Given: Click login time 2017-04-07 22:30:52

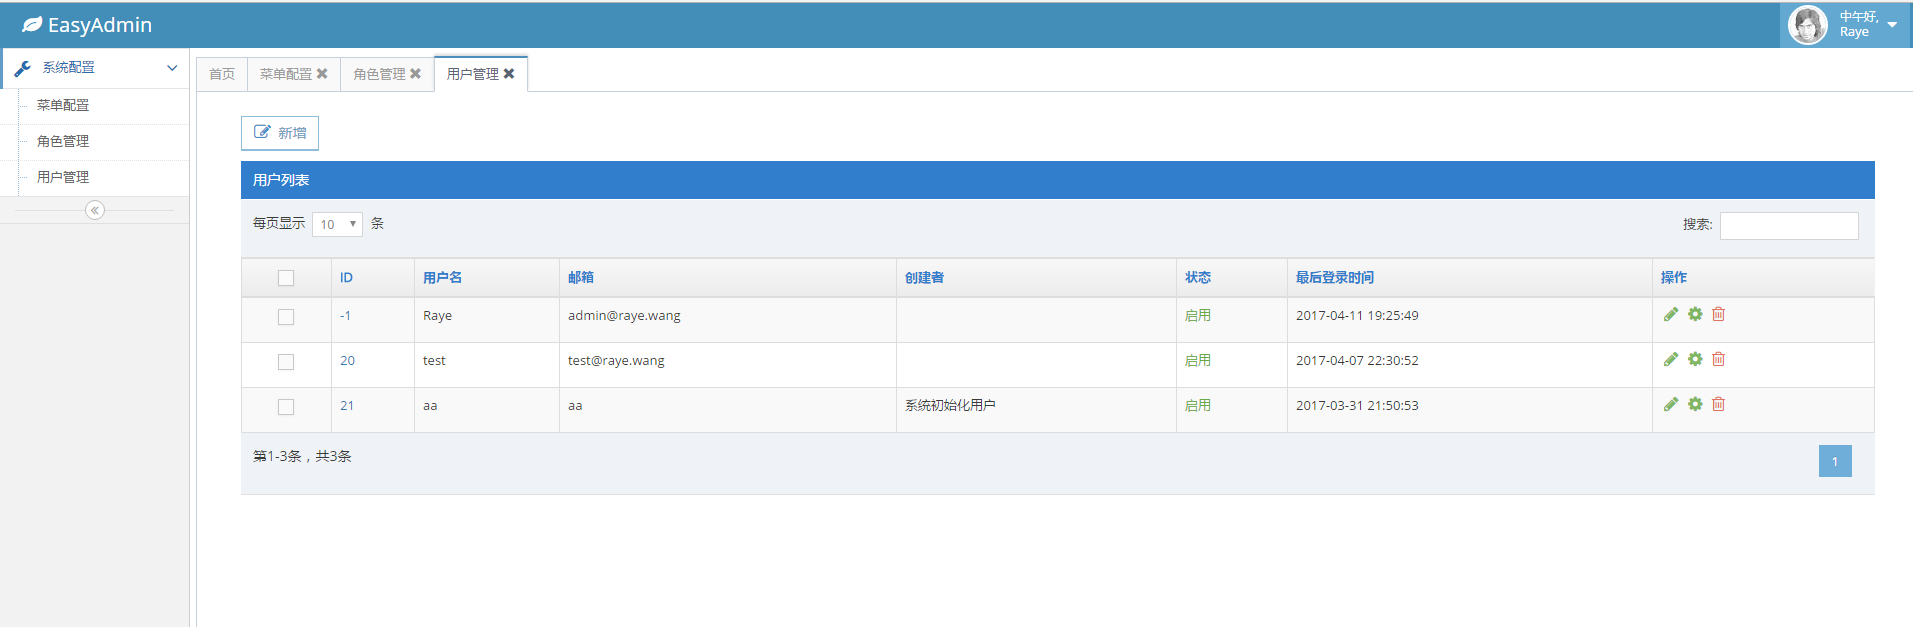Looking at the screenshot, I should pyautogui.click(x=1357, y=361).
